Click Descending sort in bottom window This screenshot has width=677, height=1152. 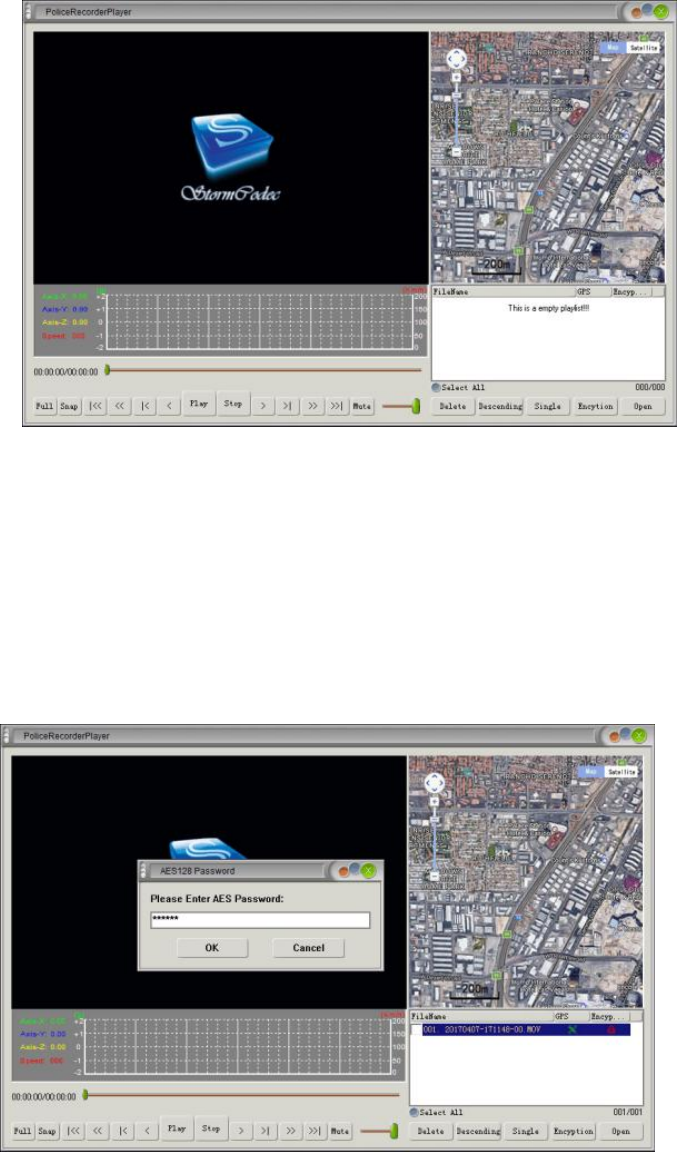[x=479, y=1131]
